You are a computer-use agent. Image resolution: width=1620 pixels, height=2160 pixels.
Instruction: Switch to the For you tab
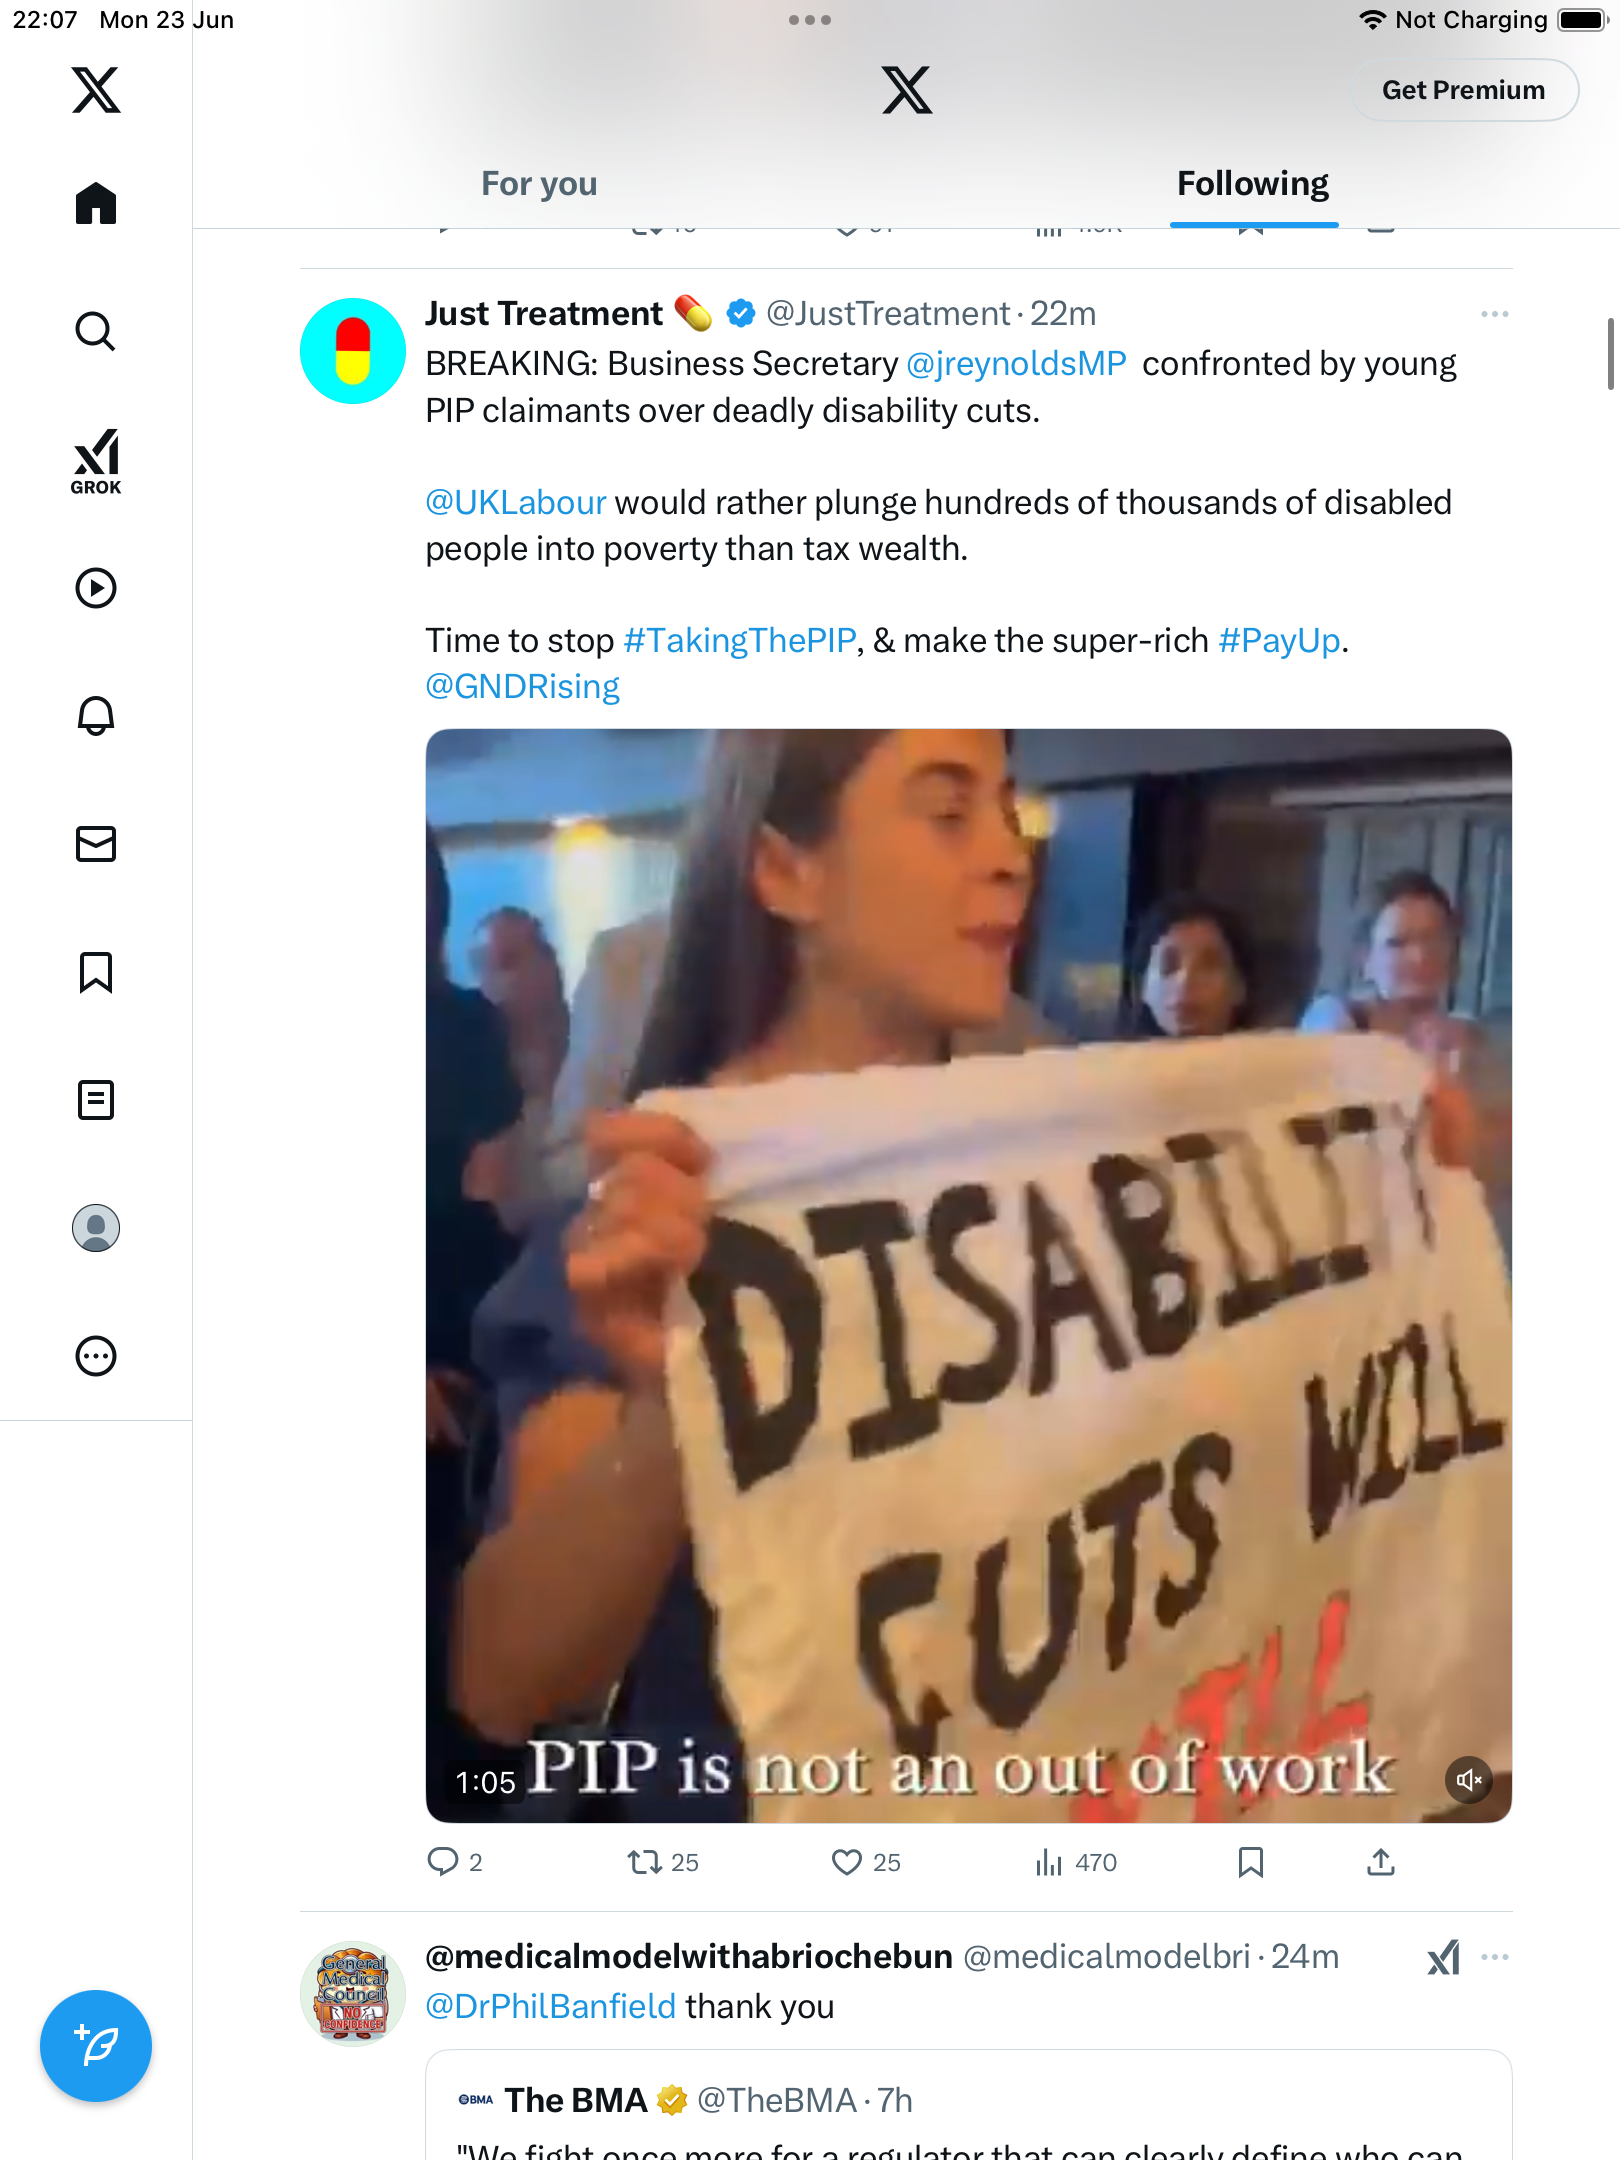(x=539, y=184)
